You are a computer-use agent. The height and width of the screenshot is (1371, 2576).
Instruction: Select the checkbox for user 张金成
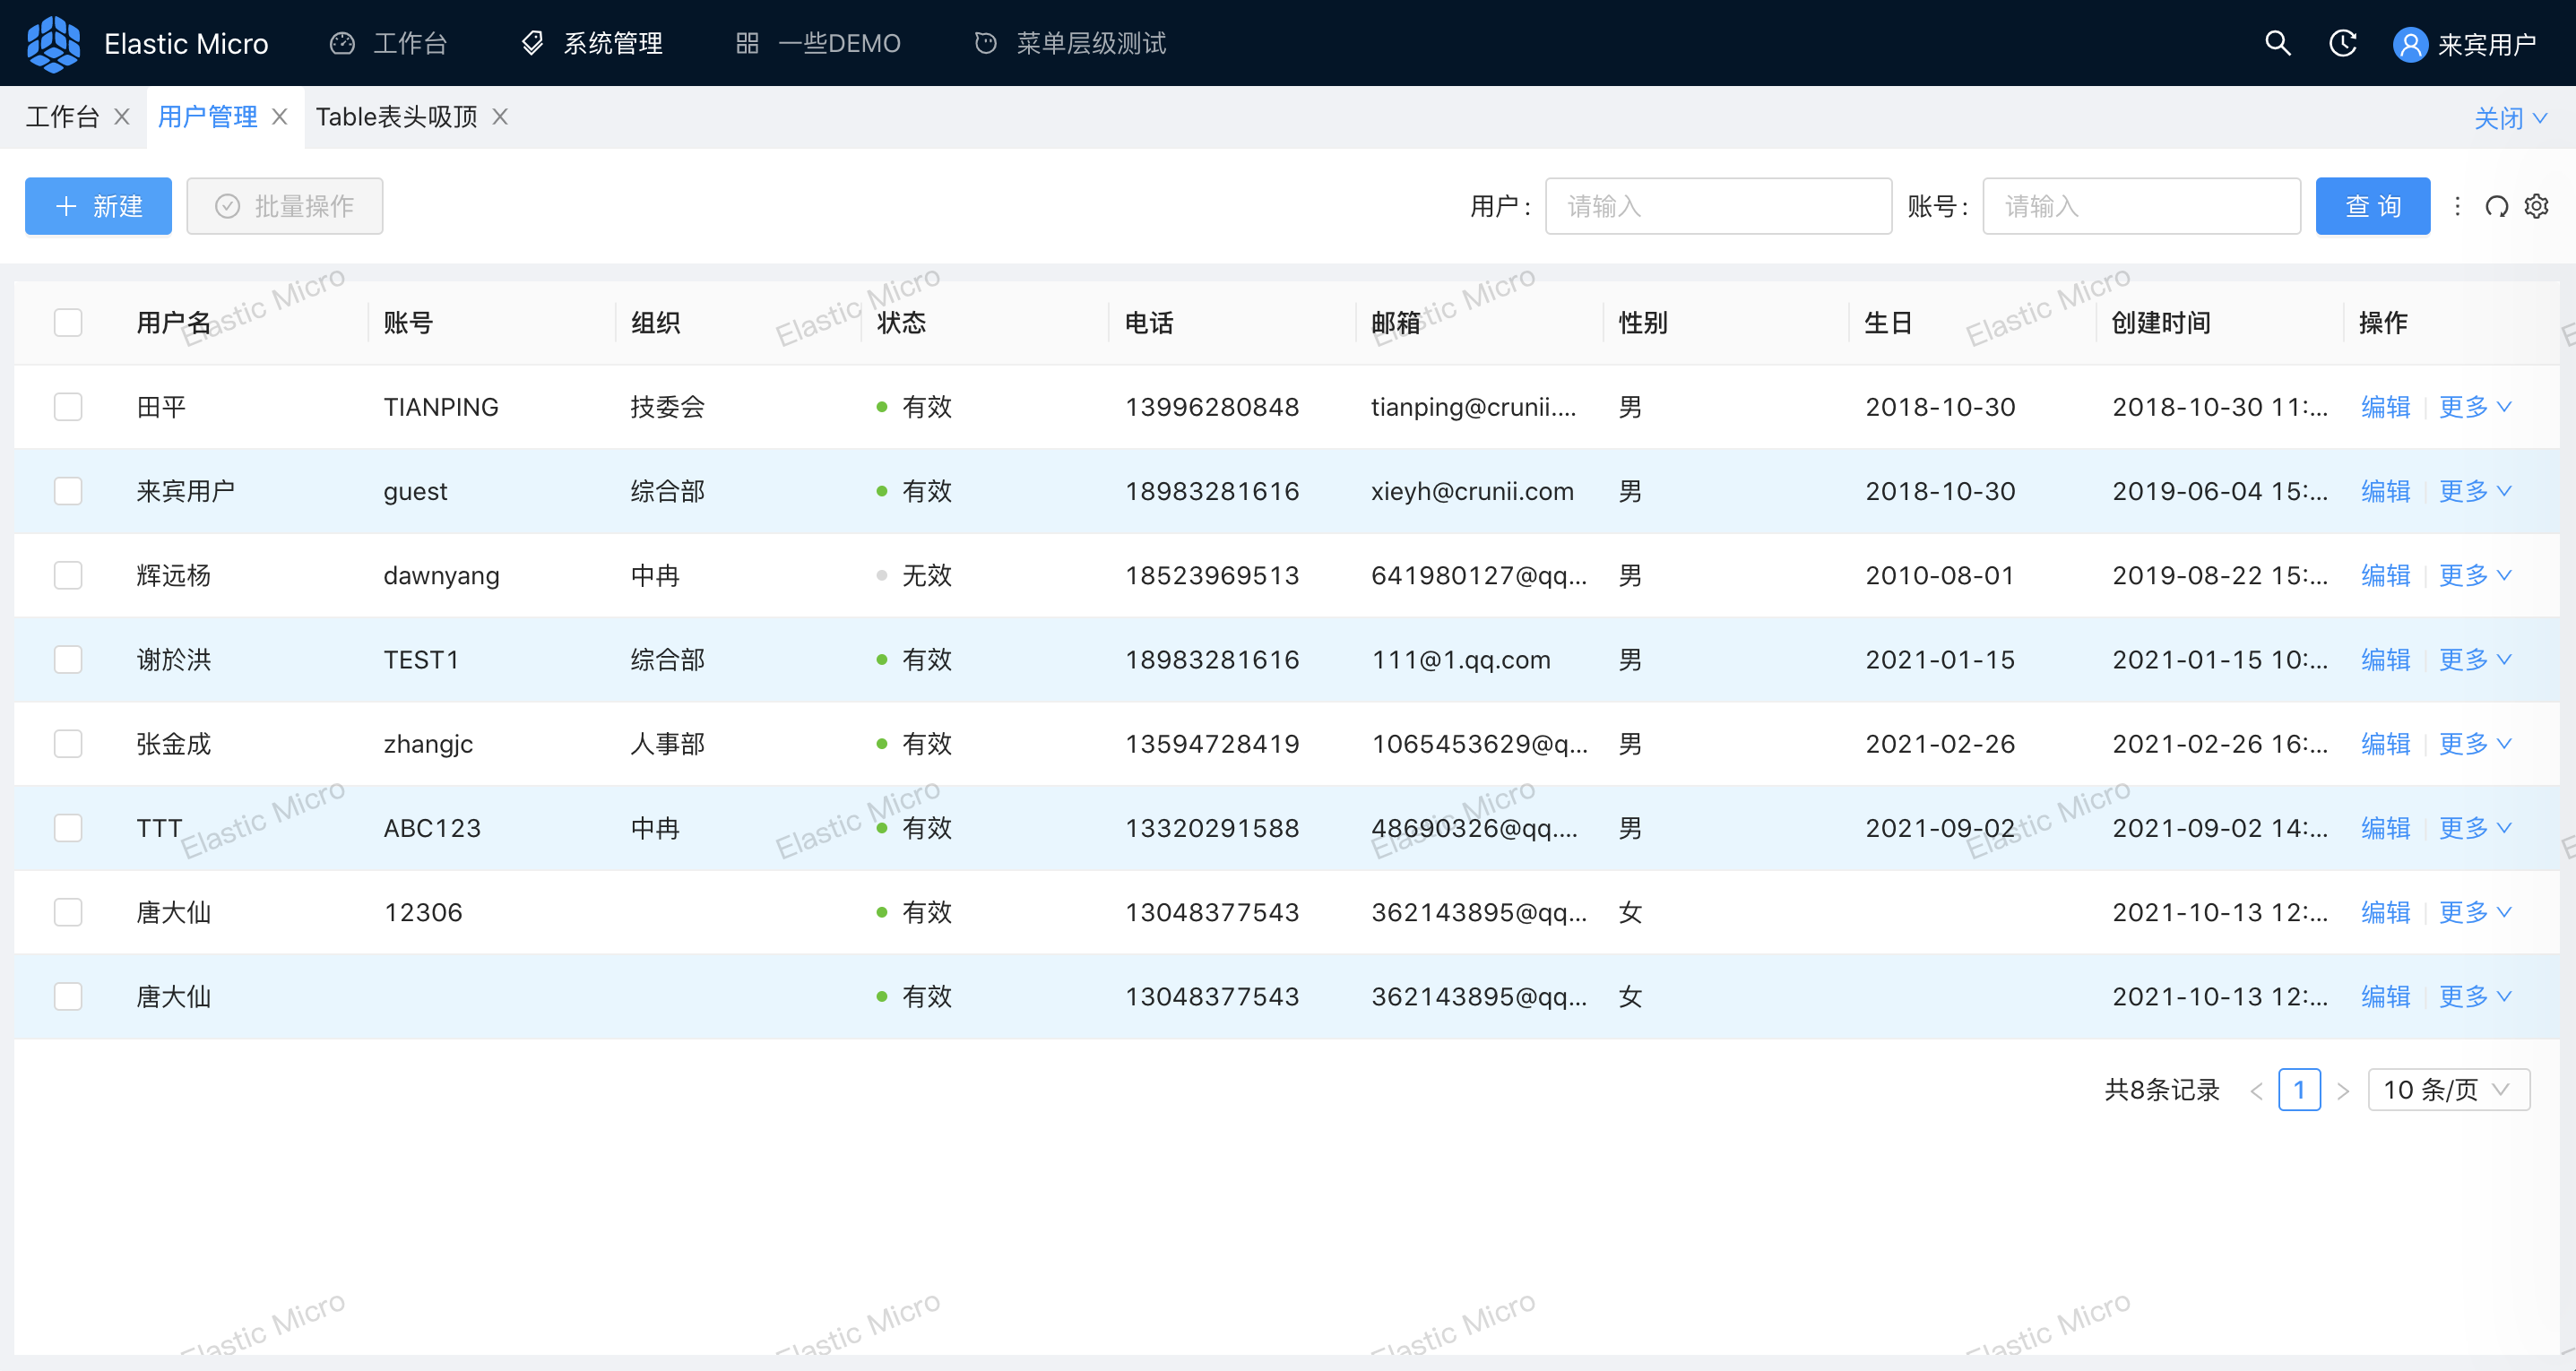pos(68,744)
